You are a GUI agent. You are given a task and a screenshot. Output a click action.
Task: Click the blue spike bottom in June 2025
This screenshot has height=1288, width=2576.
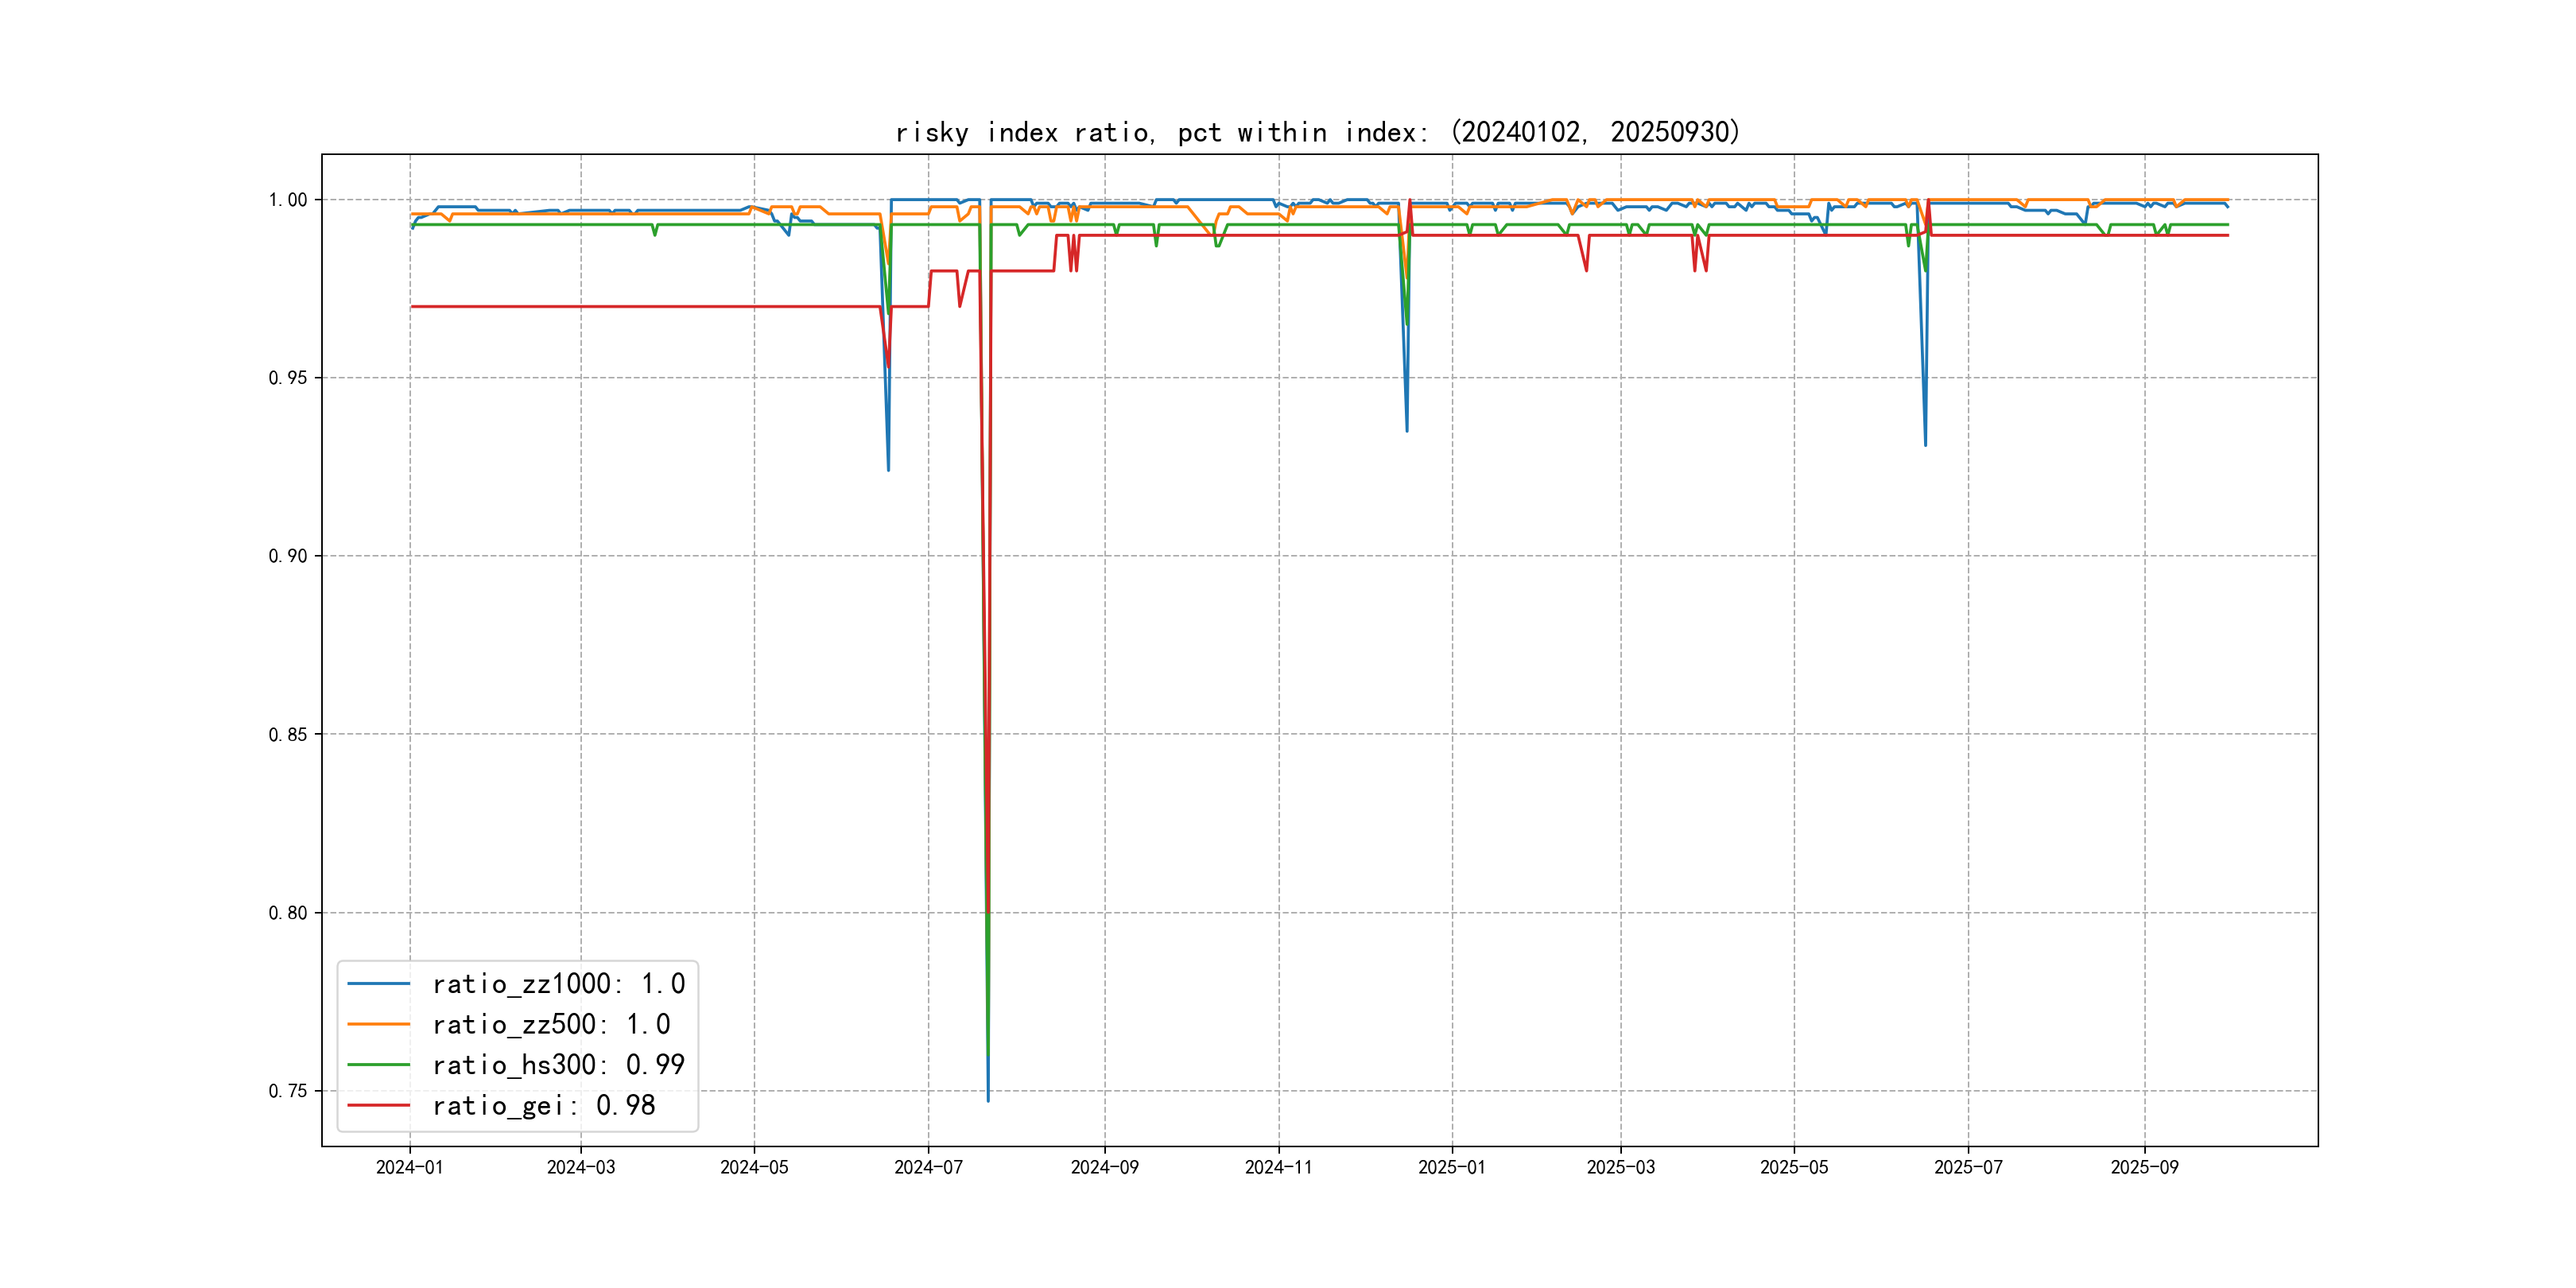(x=1925, y=443)
